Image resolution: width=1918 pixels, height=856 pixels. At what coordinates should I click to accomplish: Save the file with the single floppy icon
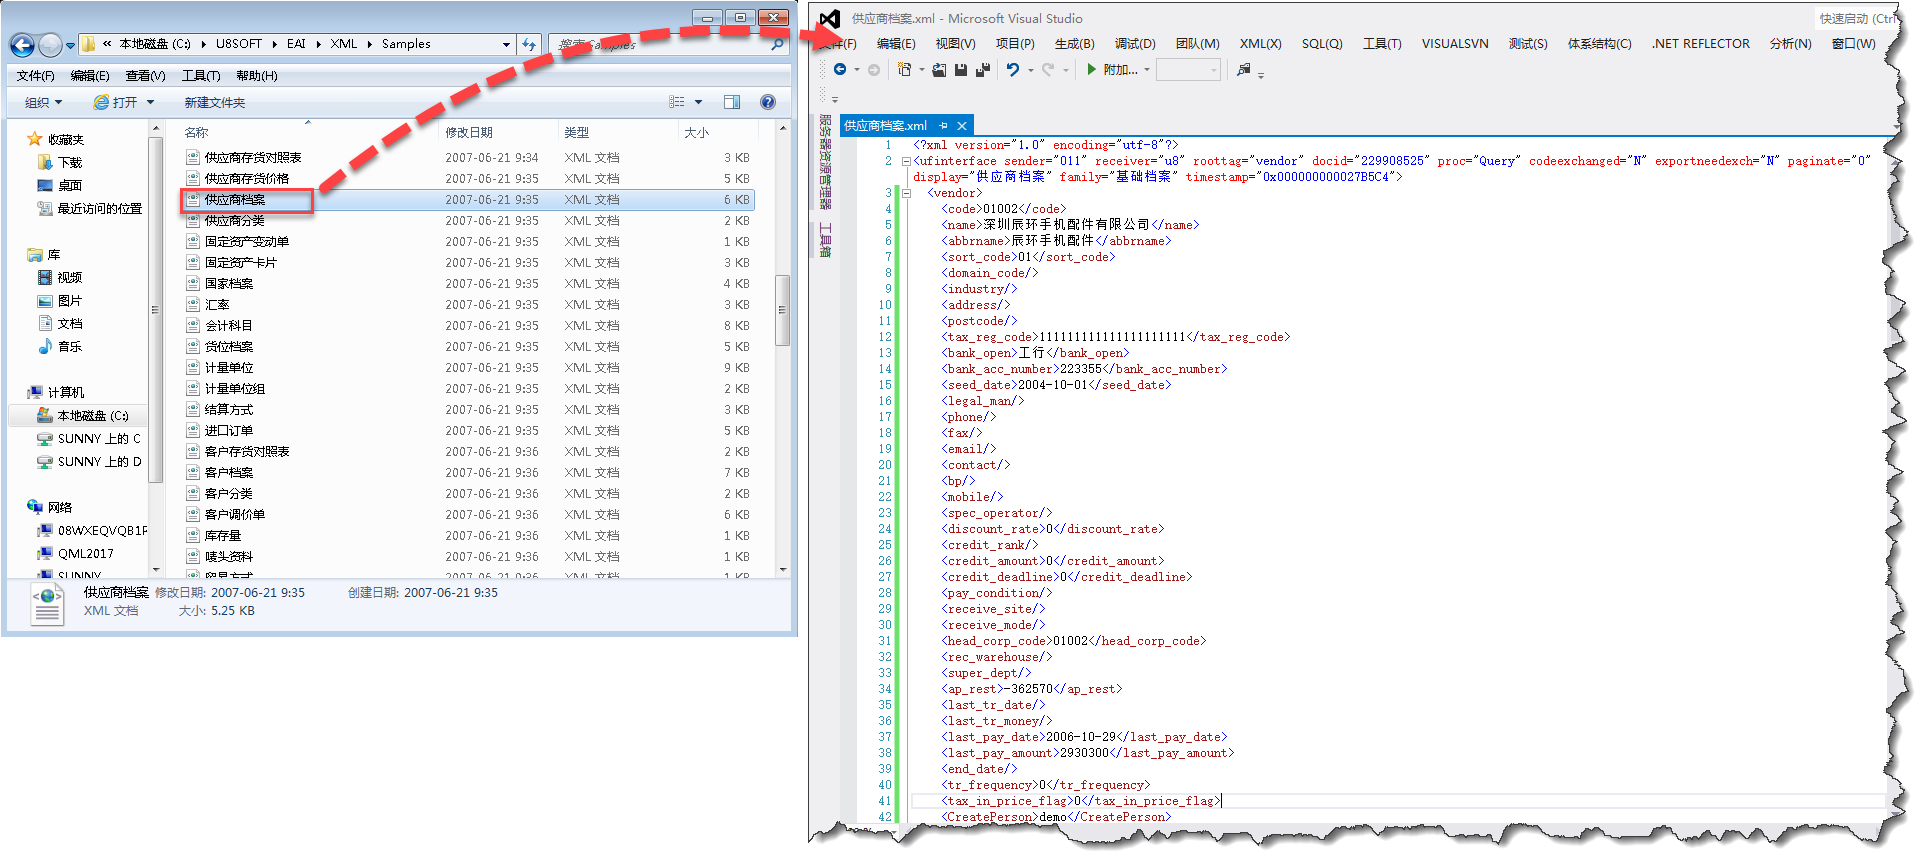961,70
